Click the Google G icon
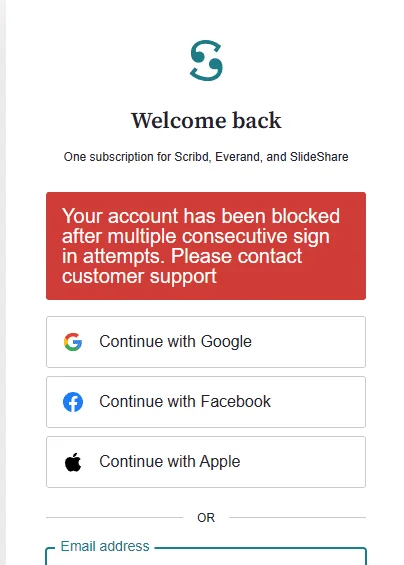Viewport: 404px width, 565px height. tap(73, 342)
